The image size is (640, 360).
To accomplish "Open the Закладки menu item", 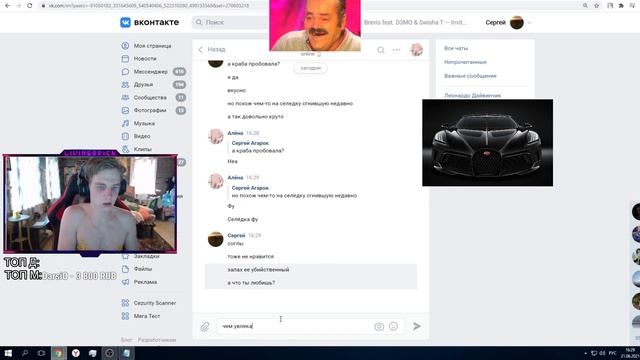I will coord(147,256).
